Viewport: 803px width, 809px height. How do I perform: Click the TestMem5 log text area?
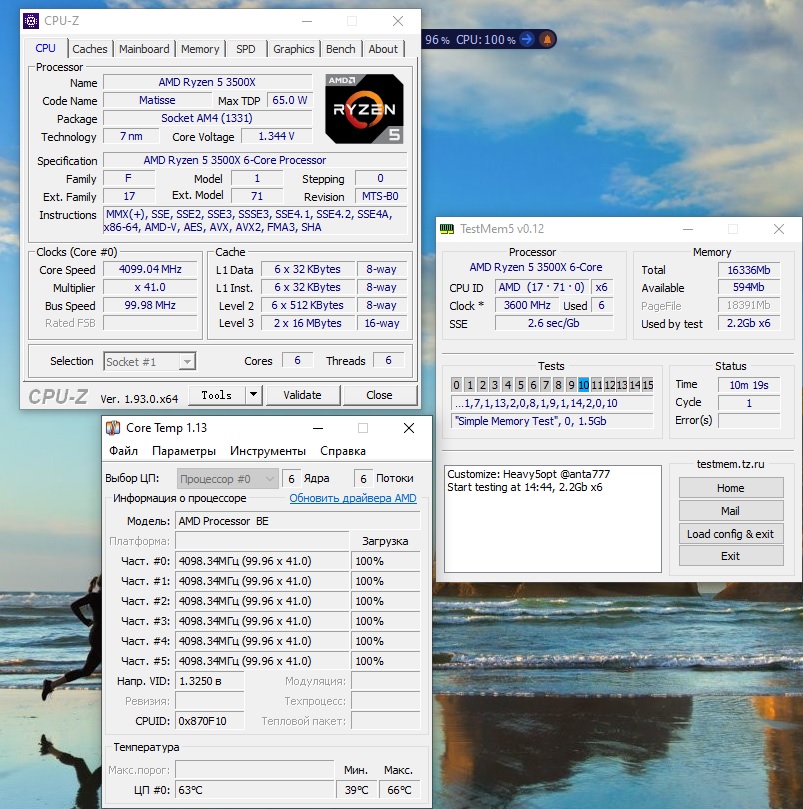(x=553, y=519)
